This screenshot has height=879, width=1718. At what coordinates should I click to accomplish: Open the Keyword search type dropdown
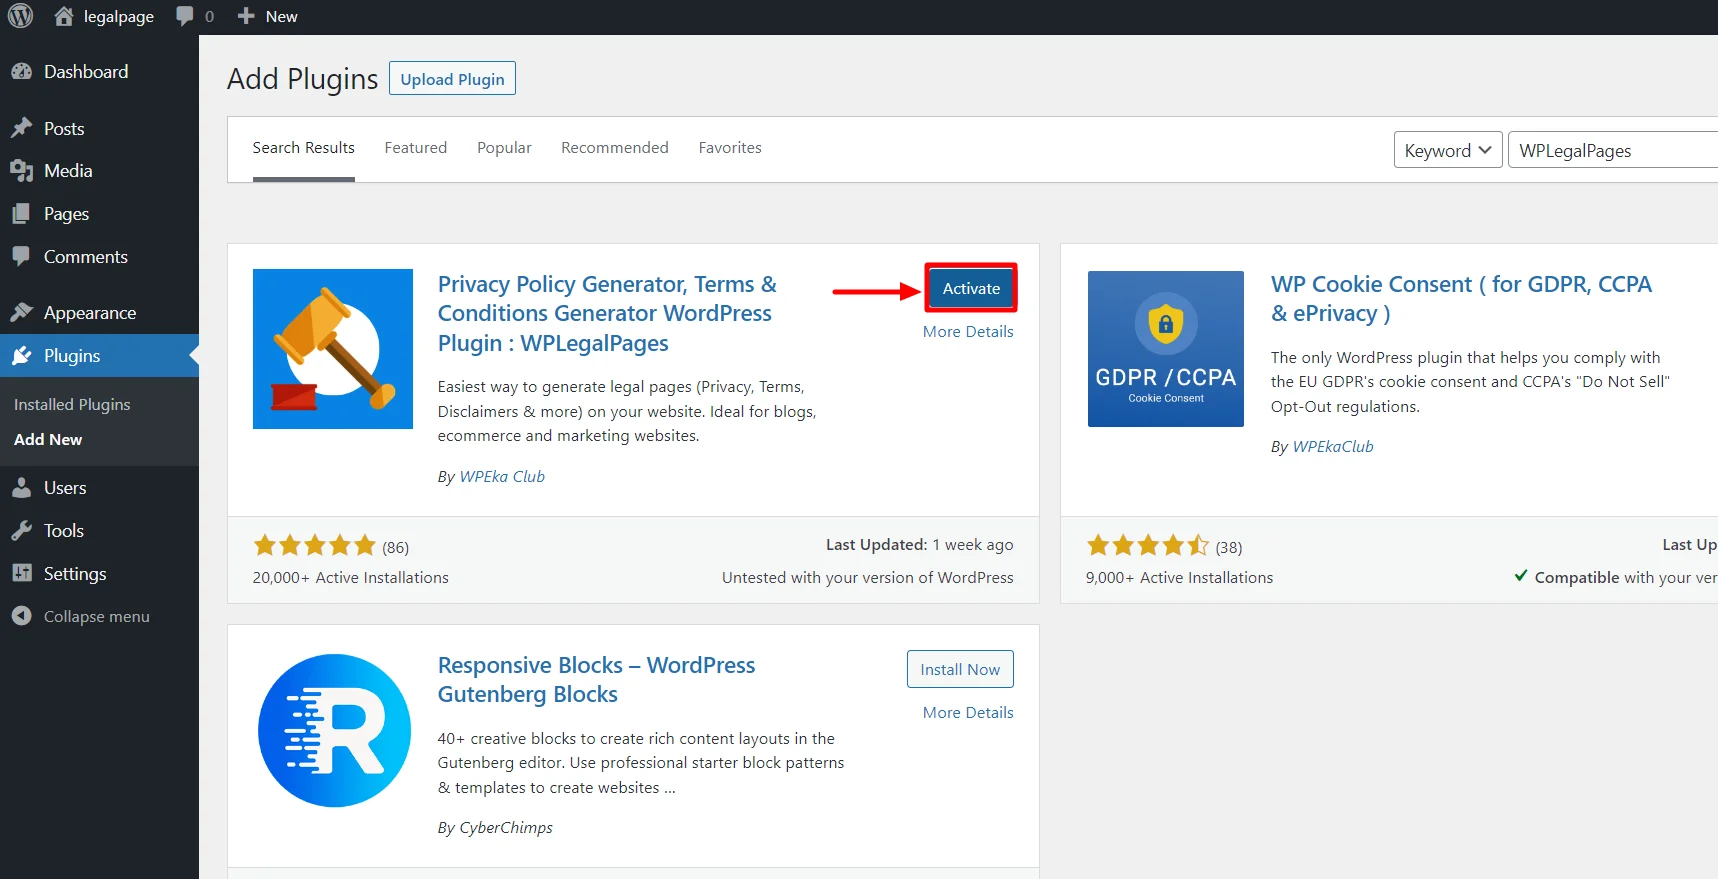click(1447, 150)
